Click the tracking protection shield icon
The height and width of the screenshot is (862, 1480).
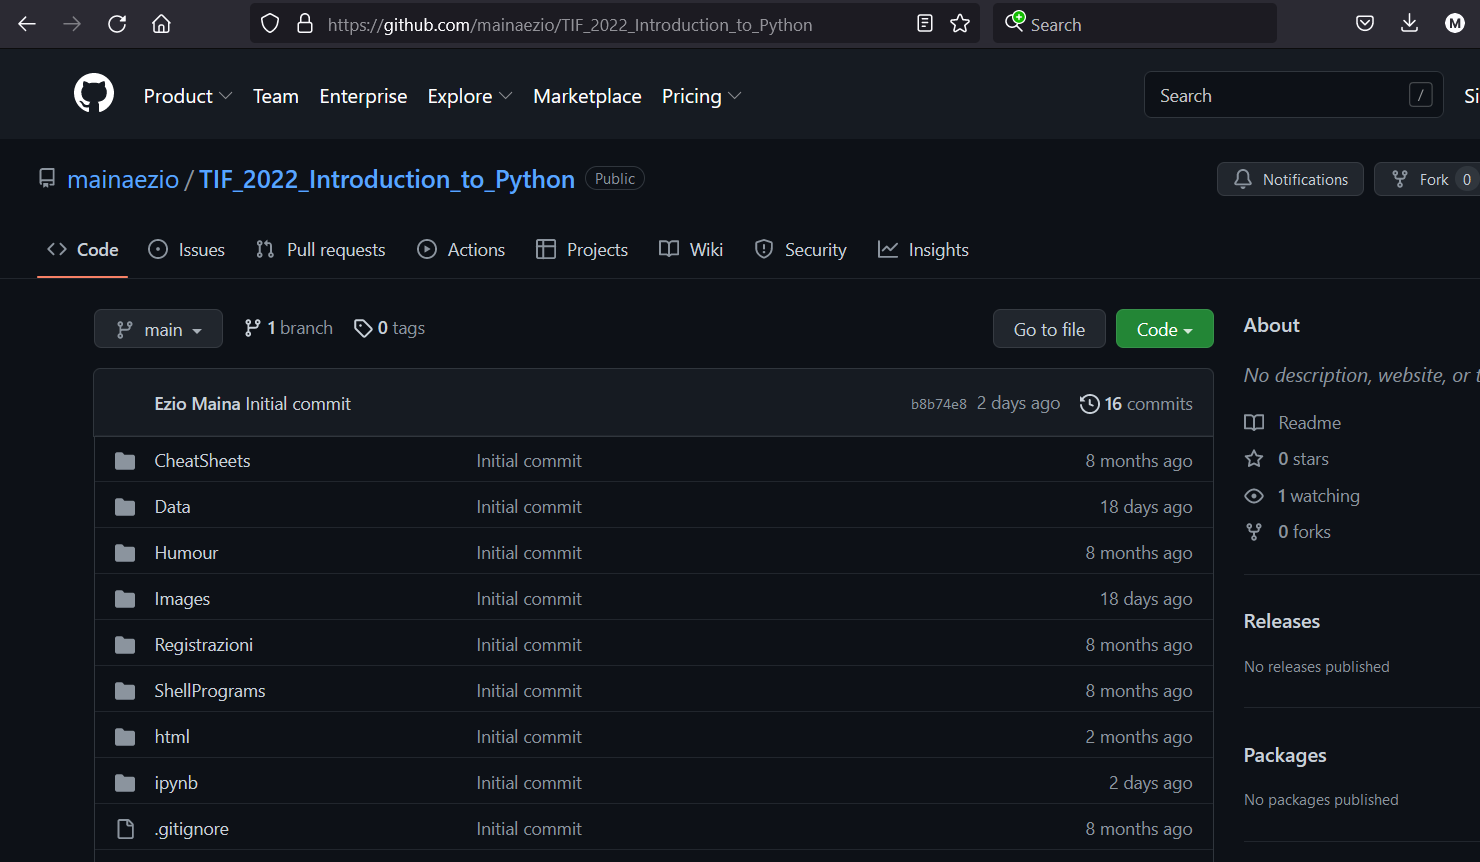270,24
